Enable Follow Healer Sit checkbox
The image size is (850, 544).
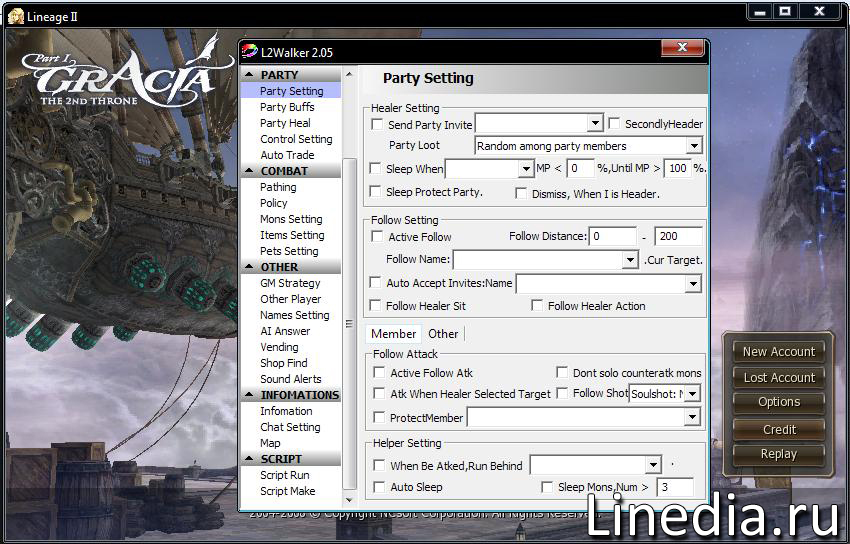point(377,306)
